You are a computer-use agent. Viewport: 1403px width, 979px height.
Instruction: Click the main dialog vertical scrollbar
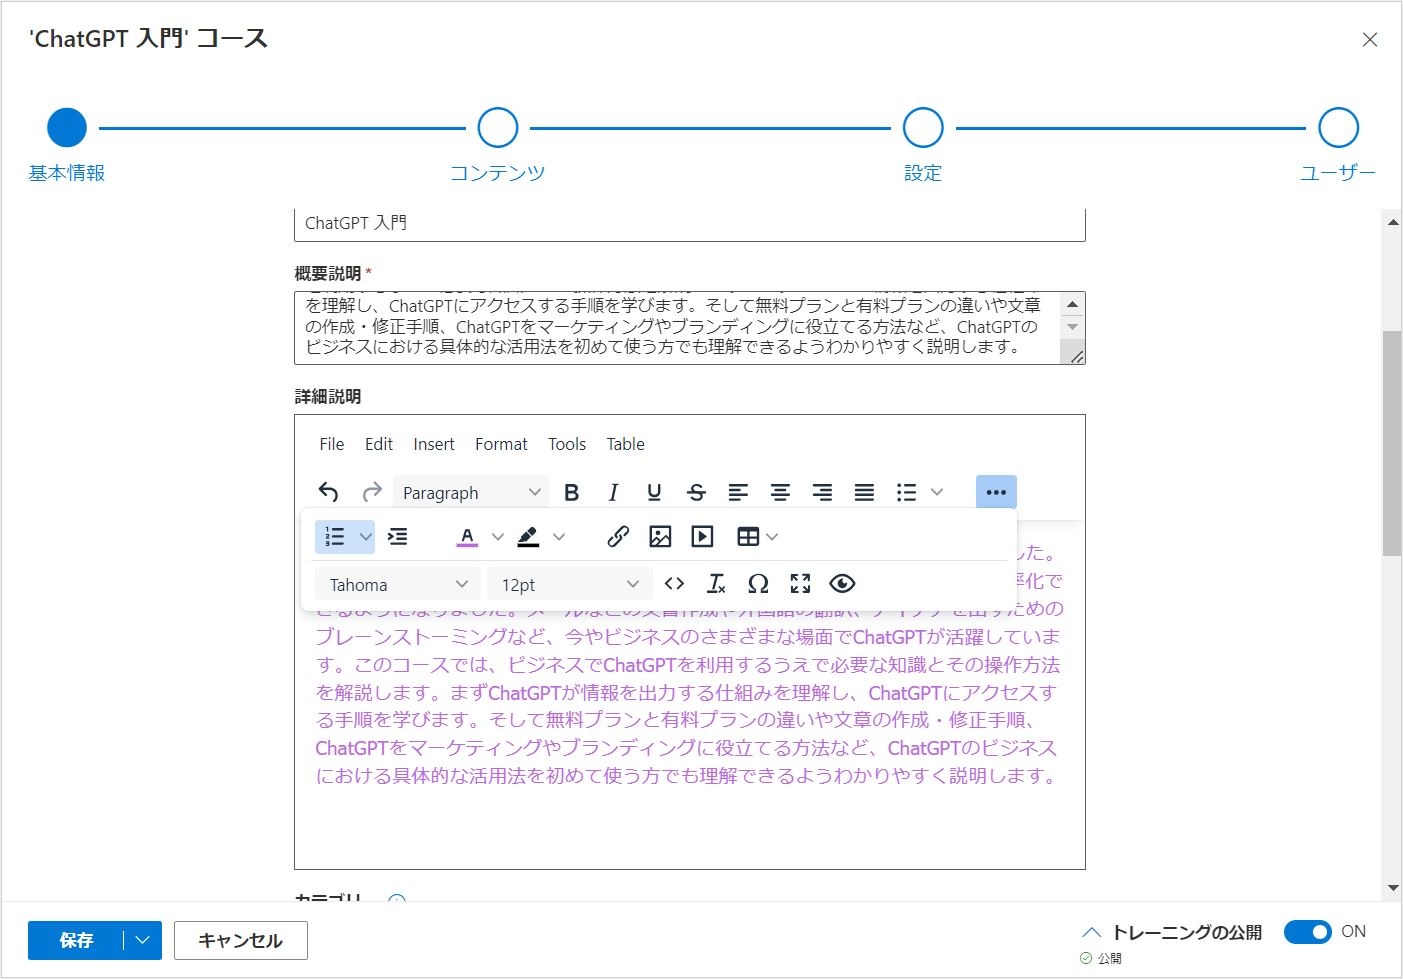coord(1392,443)
